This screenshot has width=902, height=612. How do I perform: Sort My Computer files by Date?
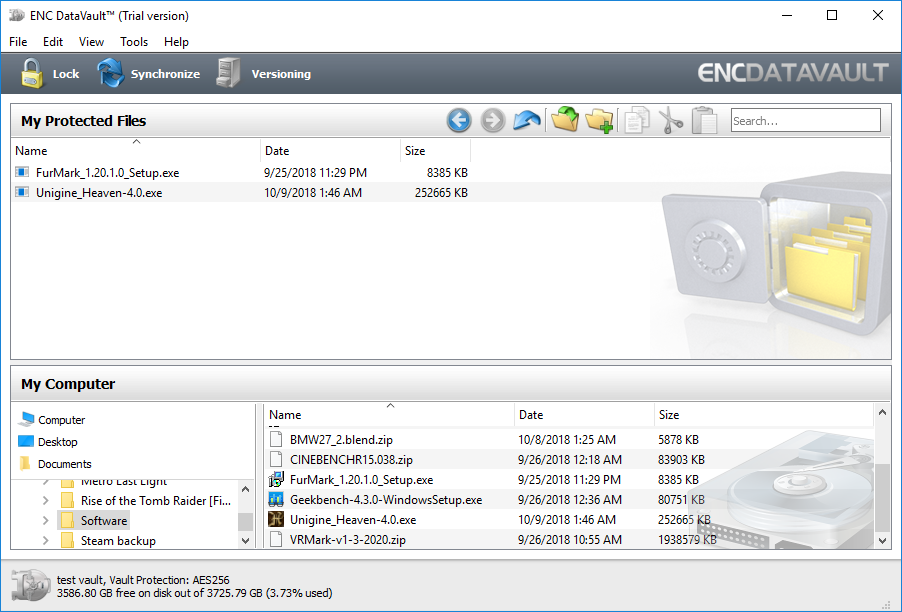[584, 415]
